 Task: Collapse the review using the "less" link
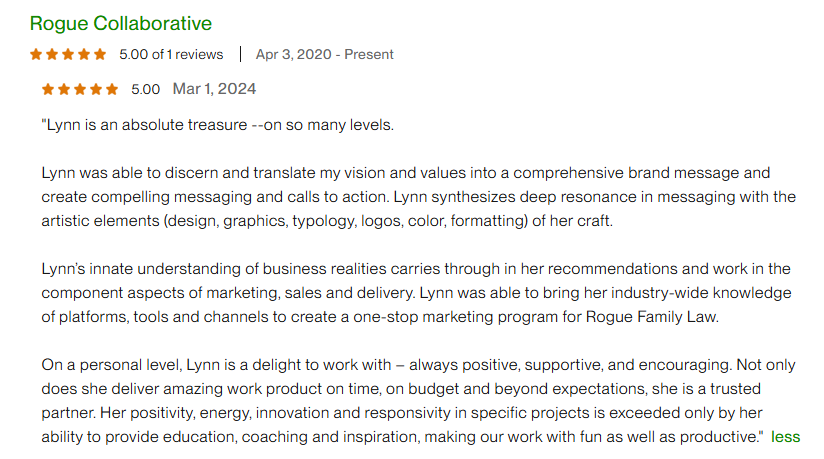point(786,437)
